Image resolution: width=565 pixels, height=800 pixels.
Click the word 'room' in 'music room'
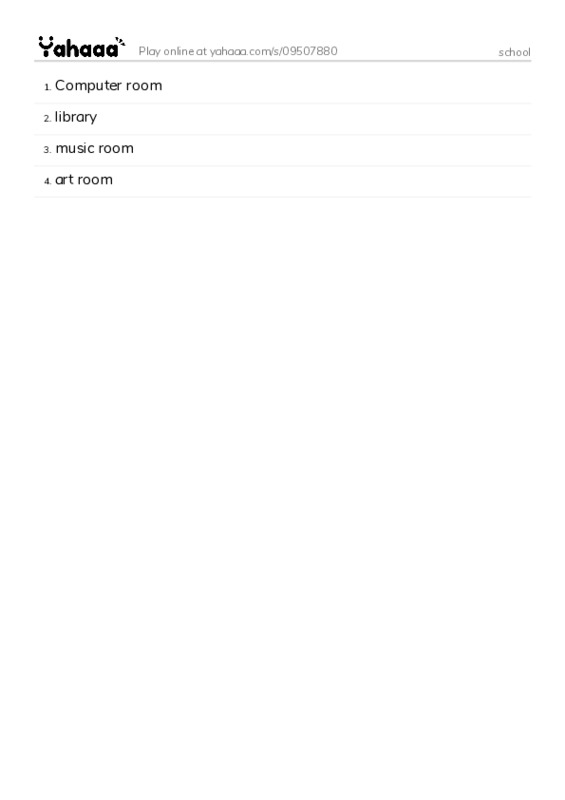(x=116, y=148)
